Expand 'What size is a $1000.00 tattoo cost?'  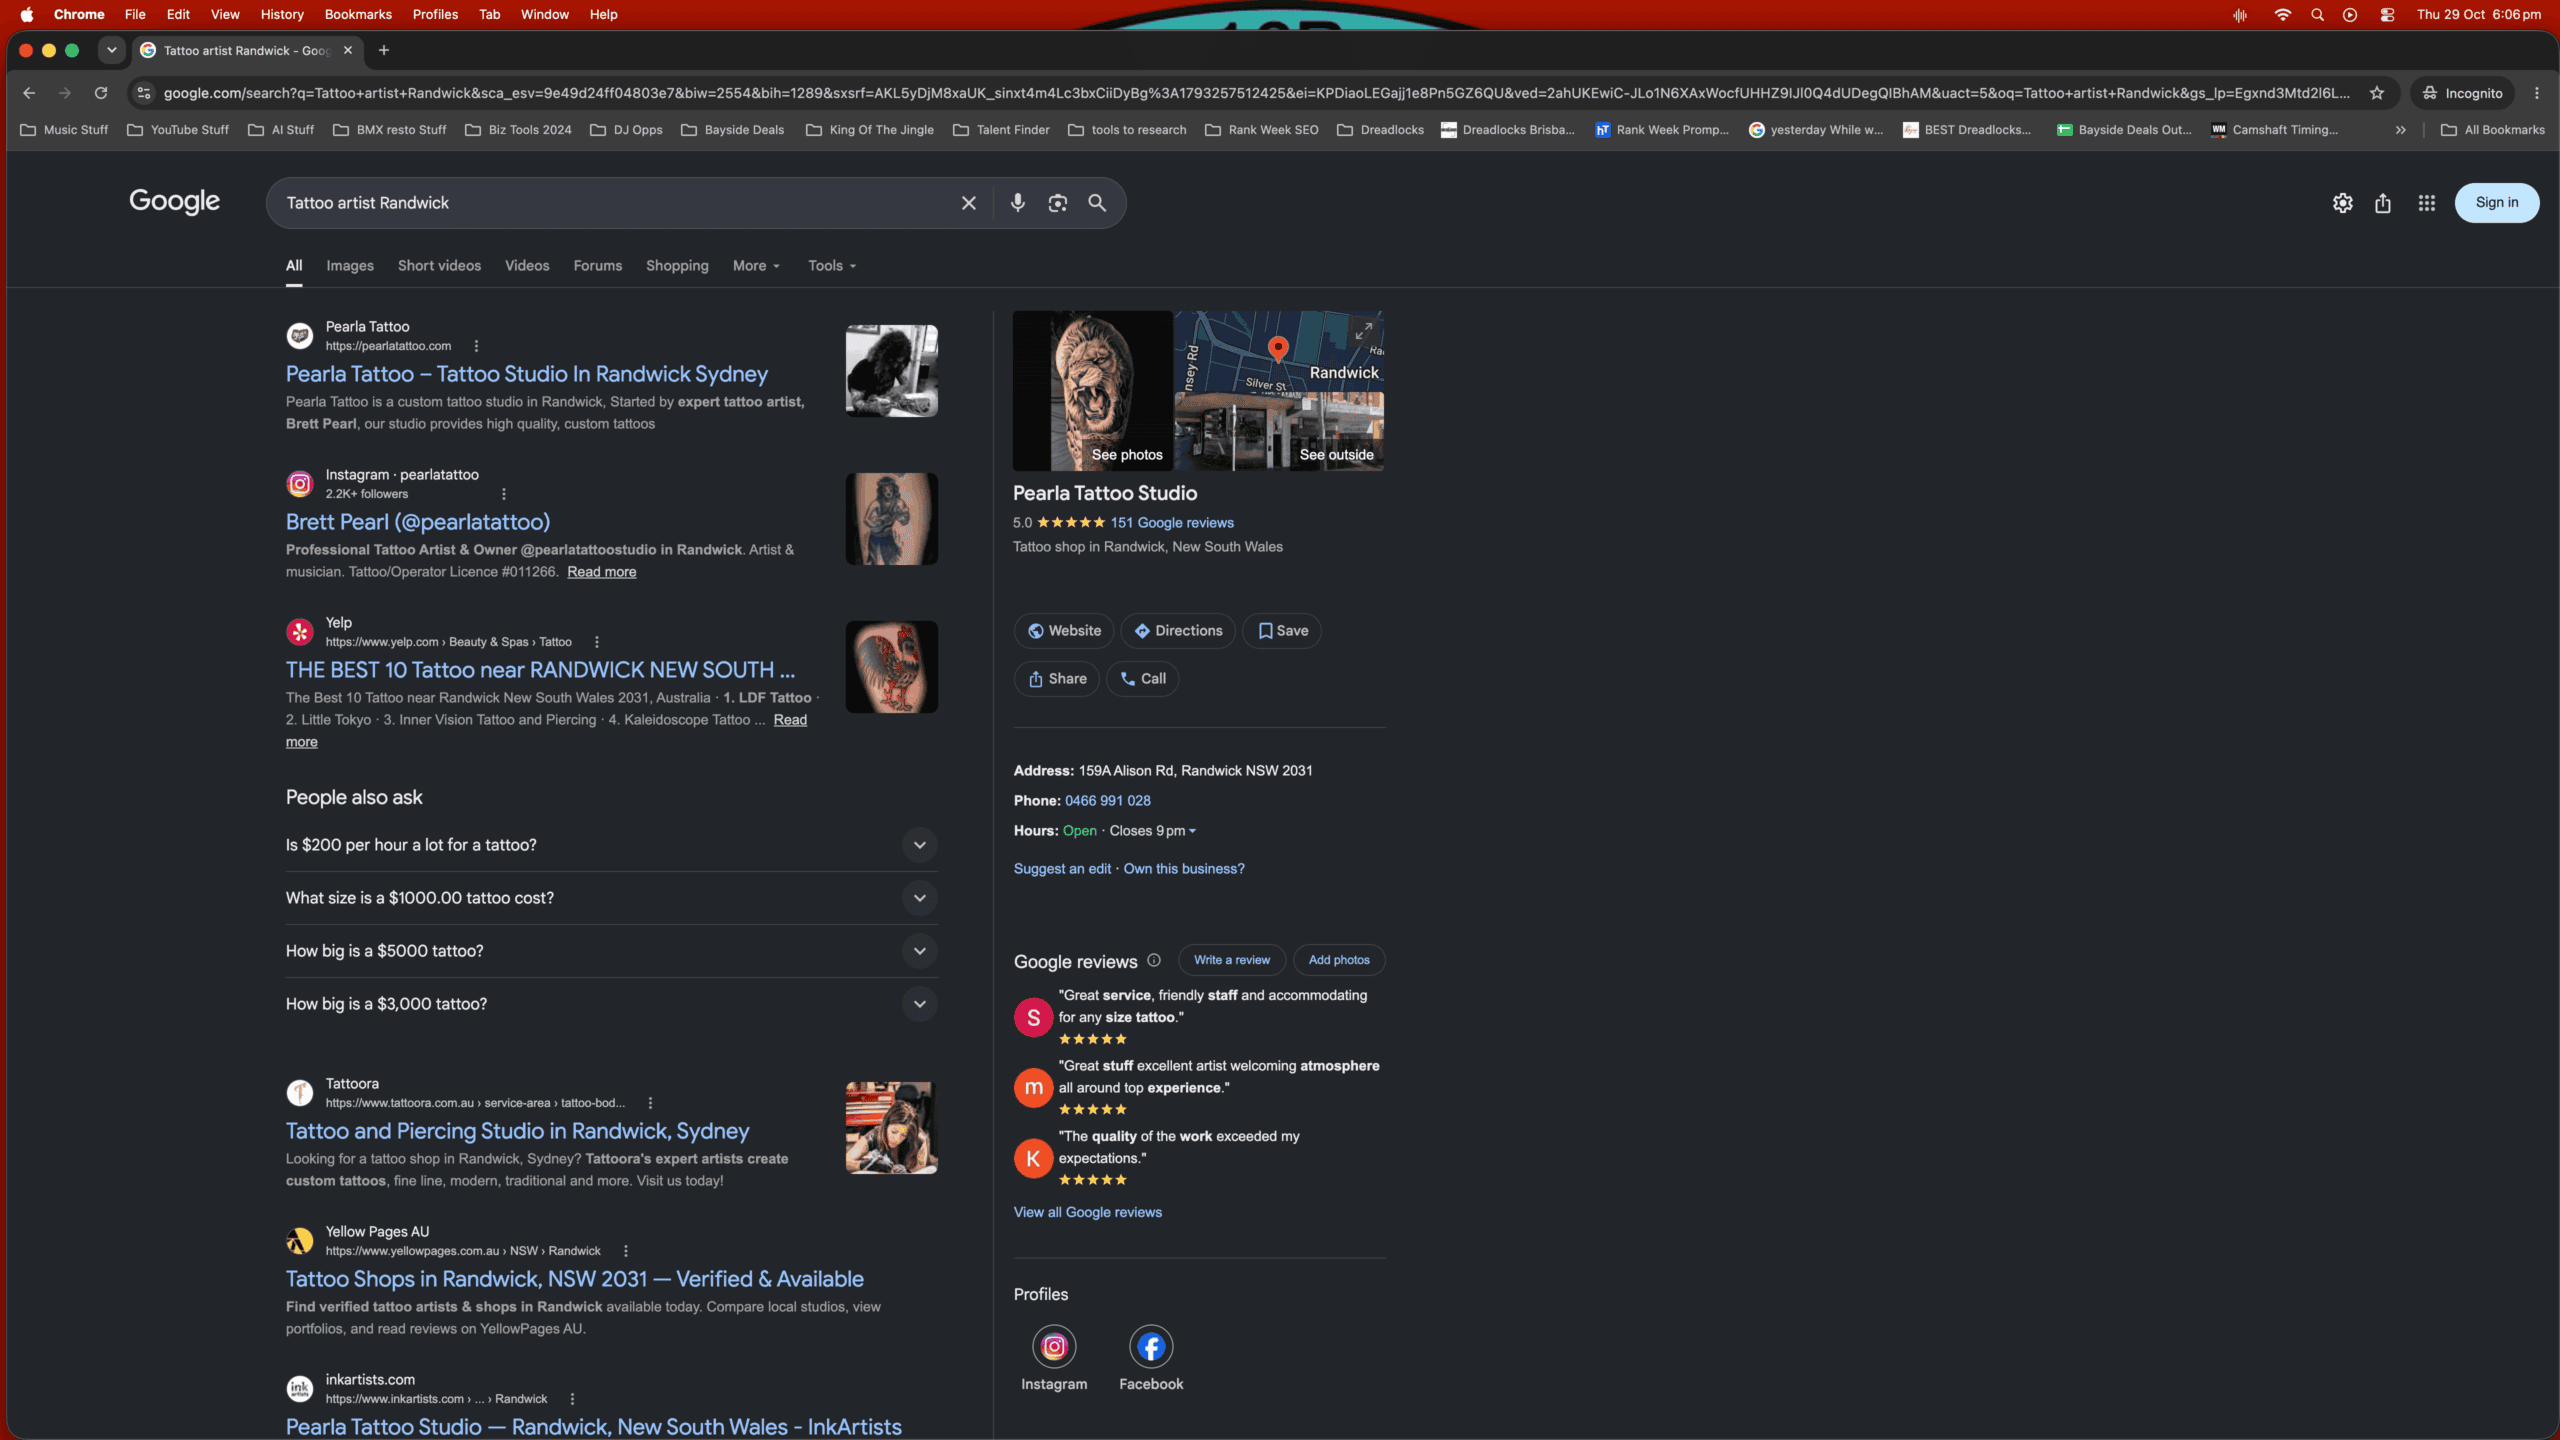click(x=611, y=898)
